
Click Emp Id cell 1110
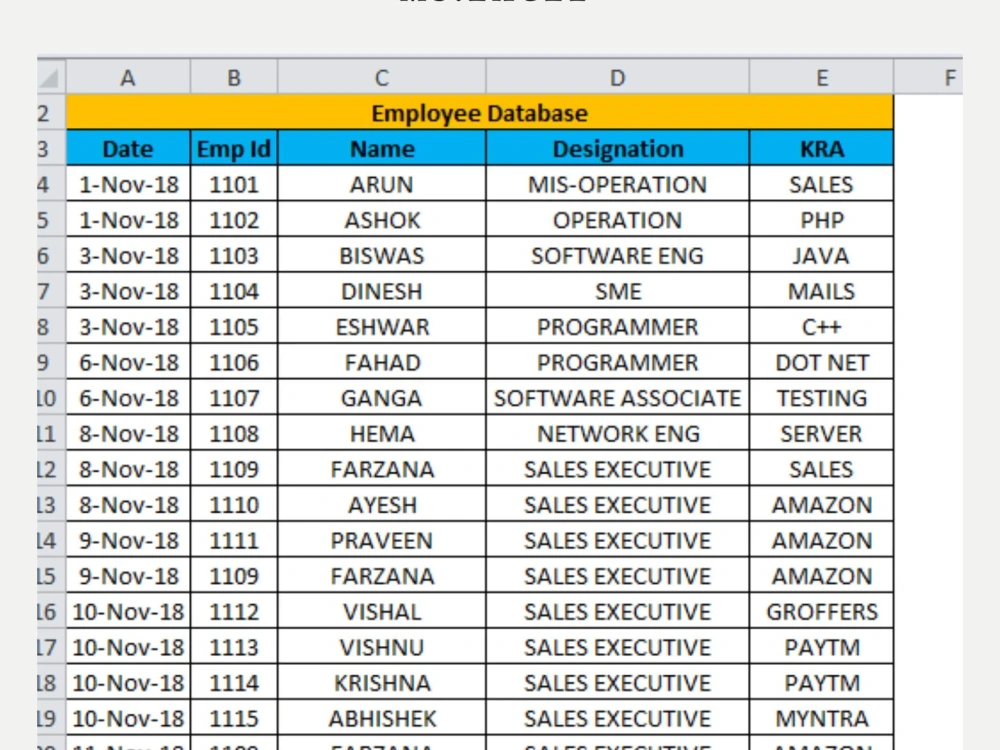point(234,504)
